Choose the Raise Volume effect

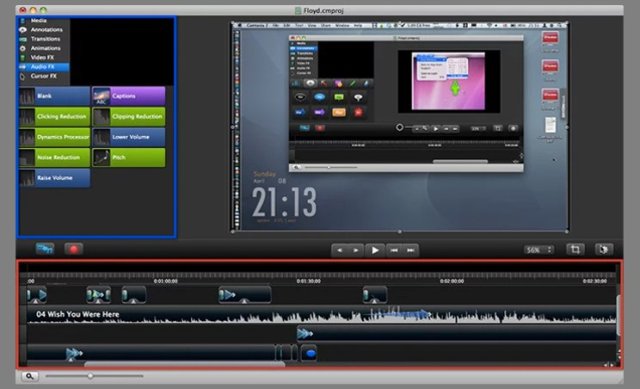point(54,178)
